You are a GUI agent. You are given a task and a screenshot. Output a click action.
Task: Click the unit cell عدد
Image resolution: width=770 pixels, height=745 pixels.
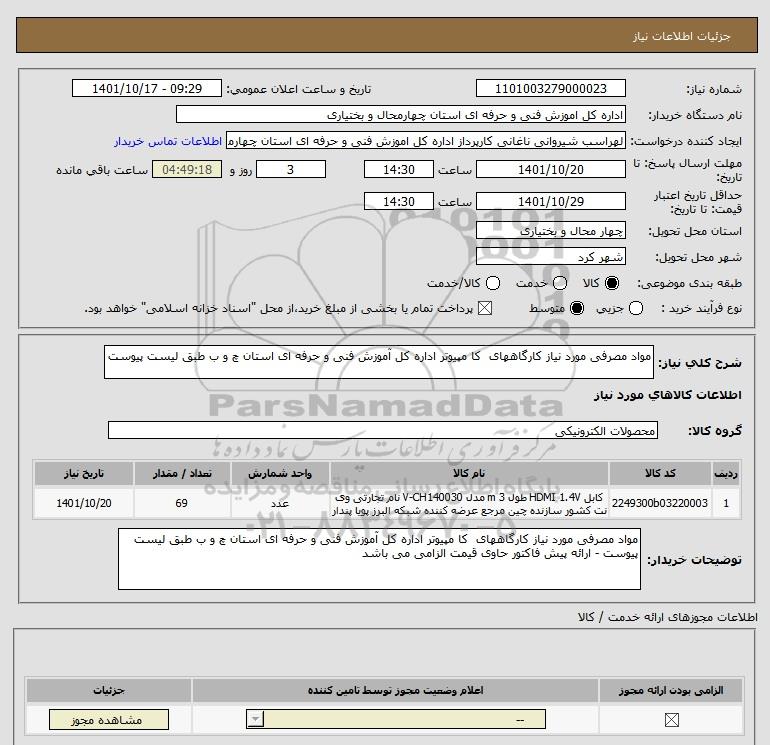click(x=280, y=503)
